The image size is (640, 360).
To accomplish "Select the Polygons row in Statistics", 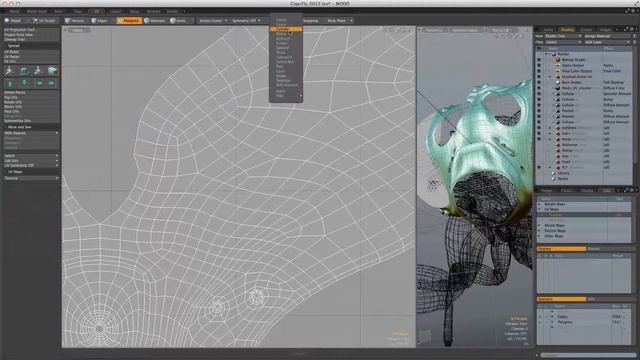I will click(584, 322).
